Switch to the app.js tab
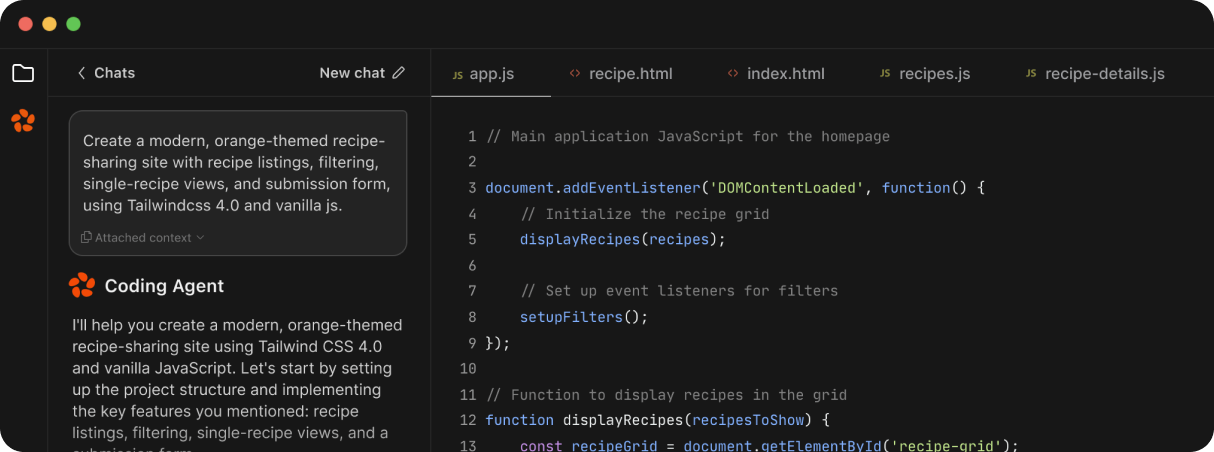 pos(491,74)
